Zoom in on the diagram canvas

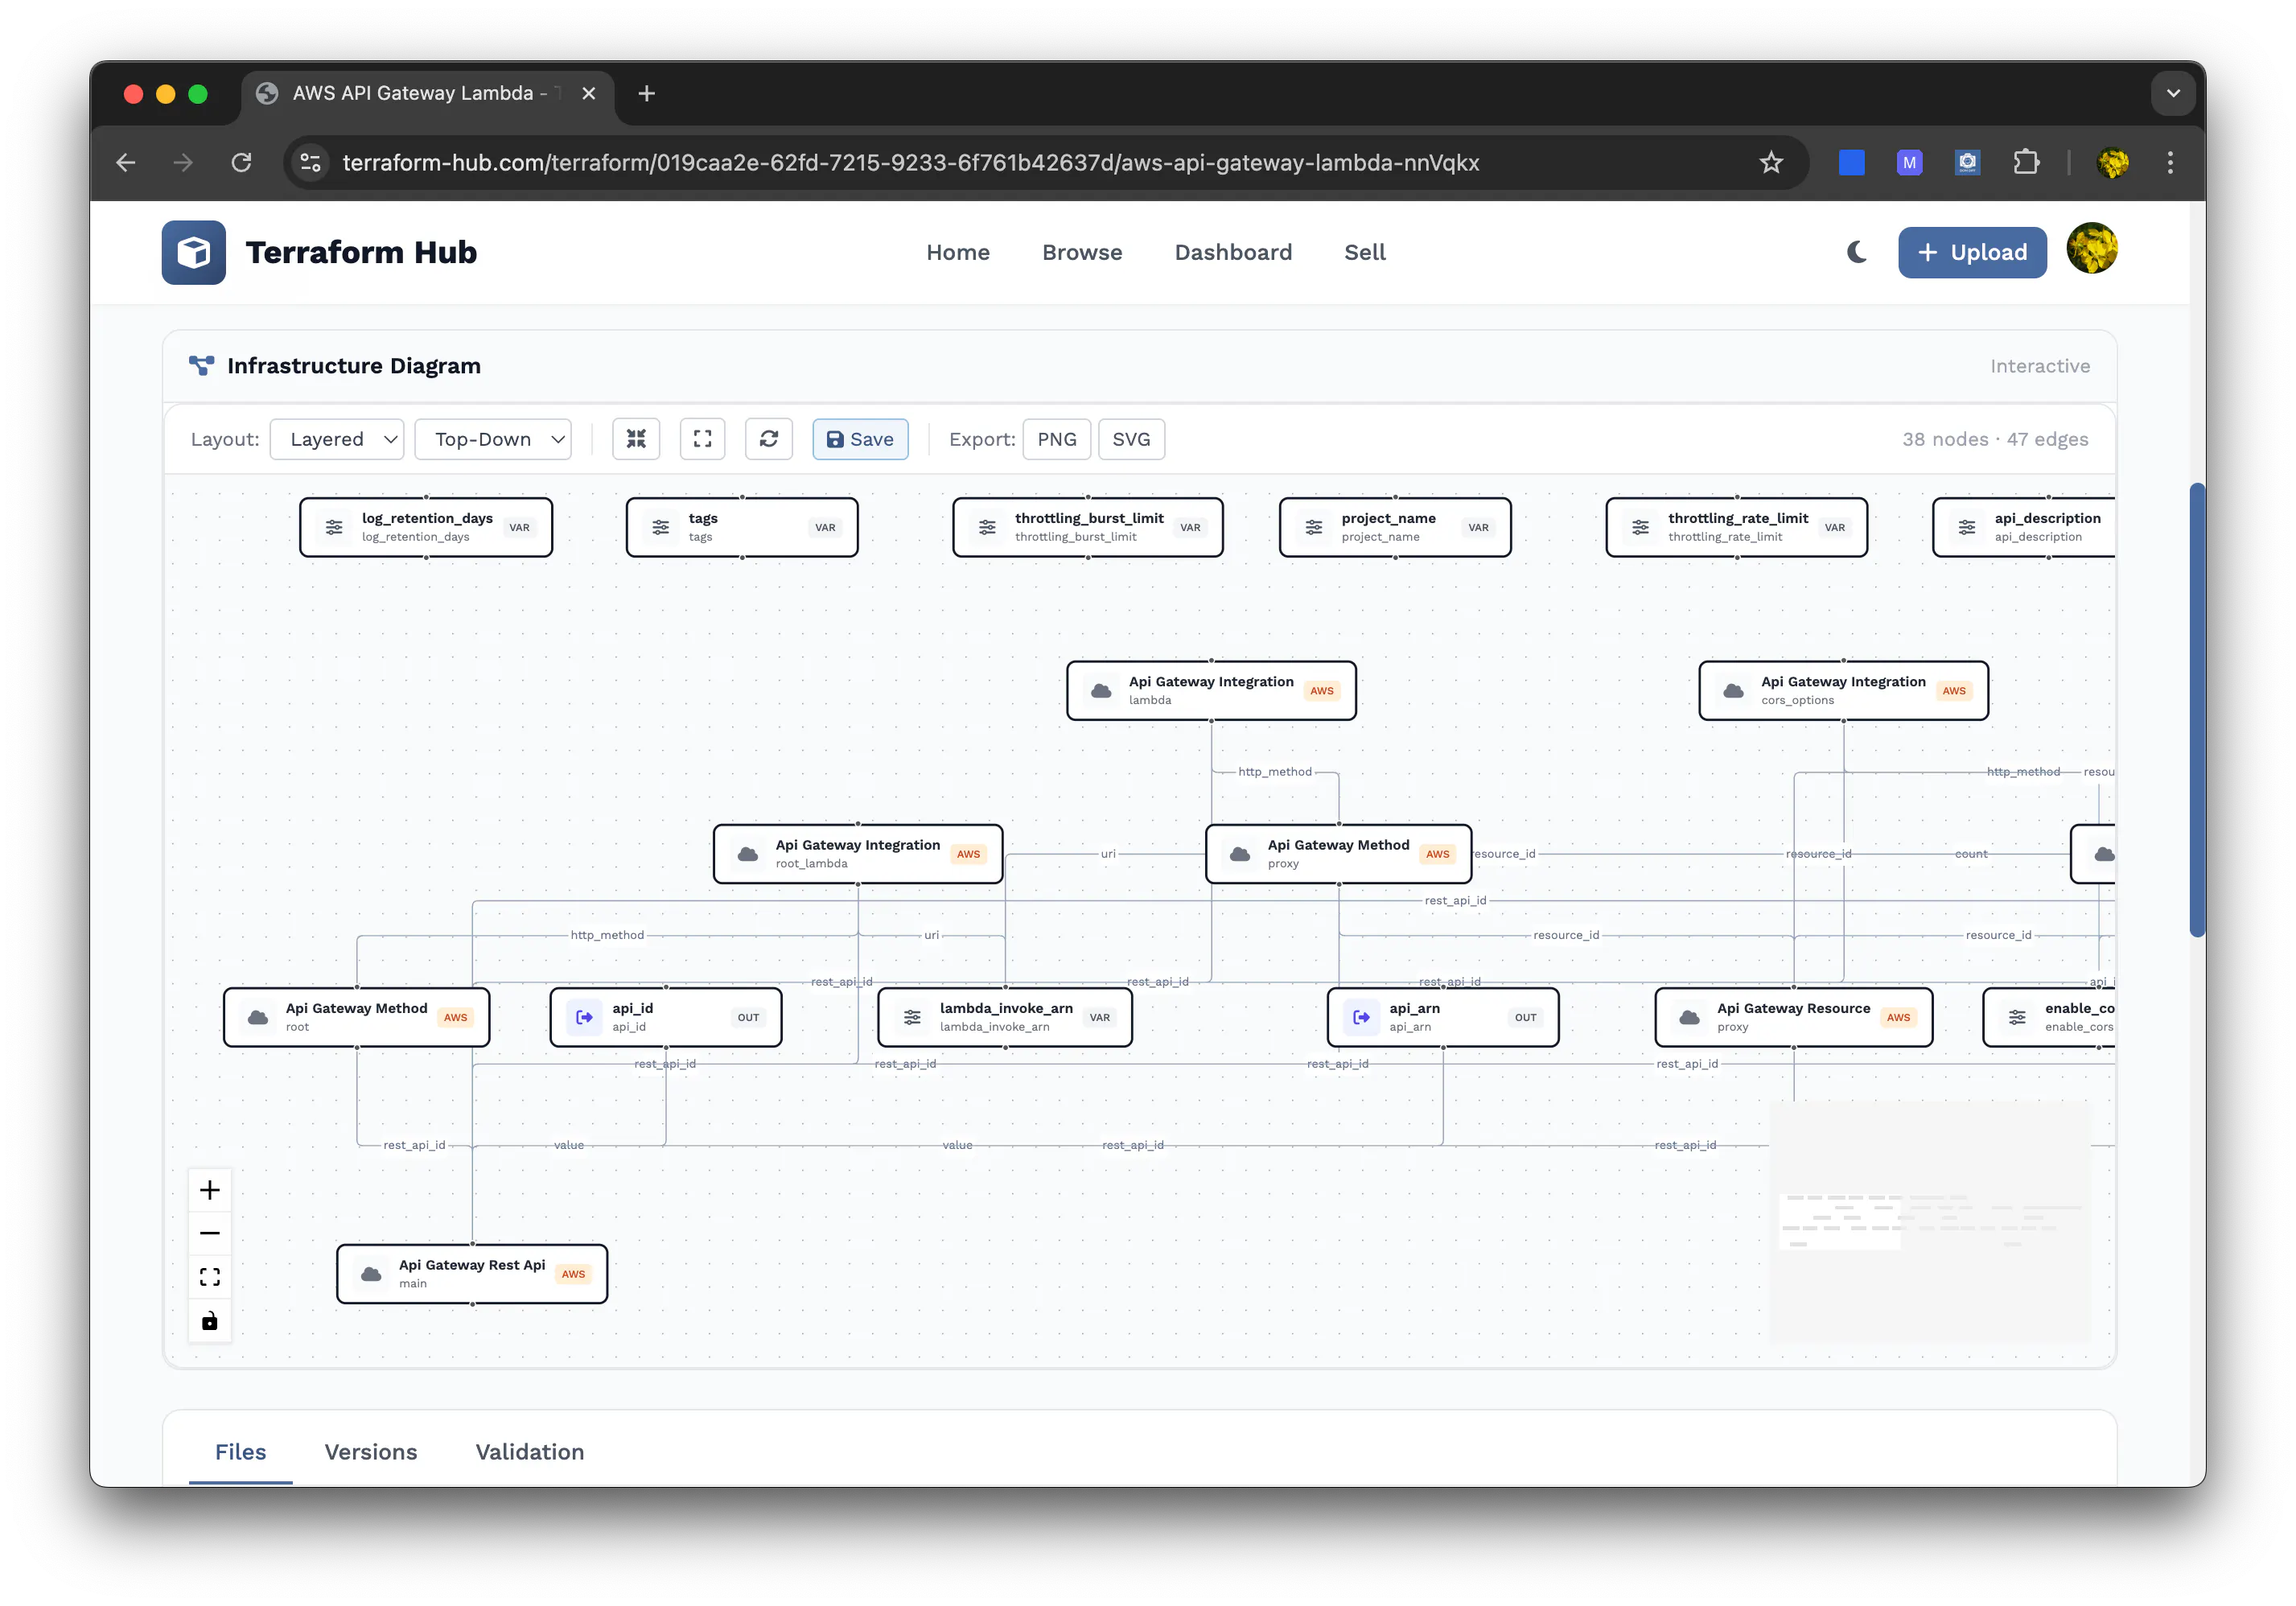210,1190
